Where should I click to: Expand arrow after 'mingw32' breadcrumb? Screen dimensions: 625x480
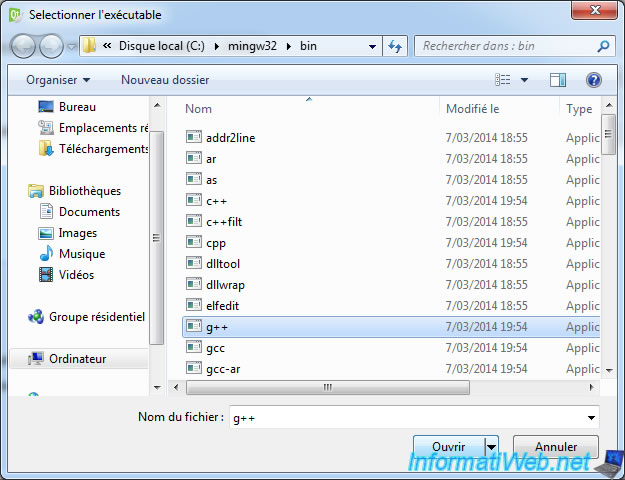pyautogui.click(x=289, y=47)
